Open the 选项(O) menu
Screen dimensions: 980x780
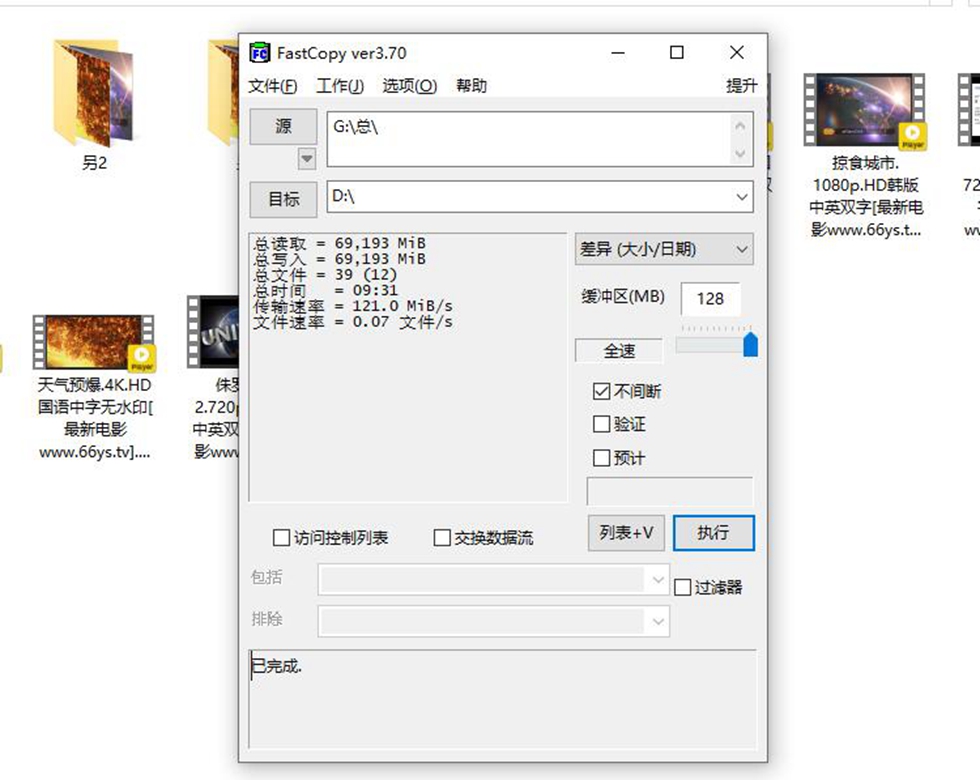(x=408, y=86)
